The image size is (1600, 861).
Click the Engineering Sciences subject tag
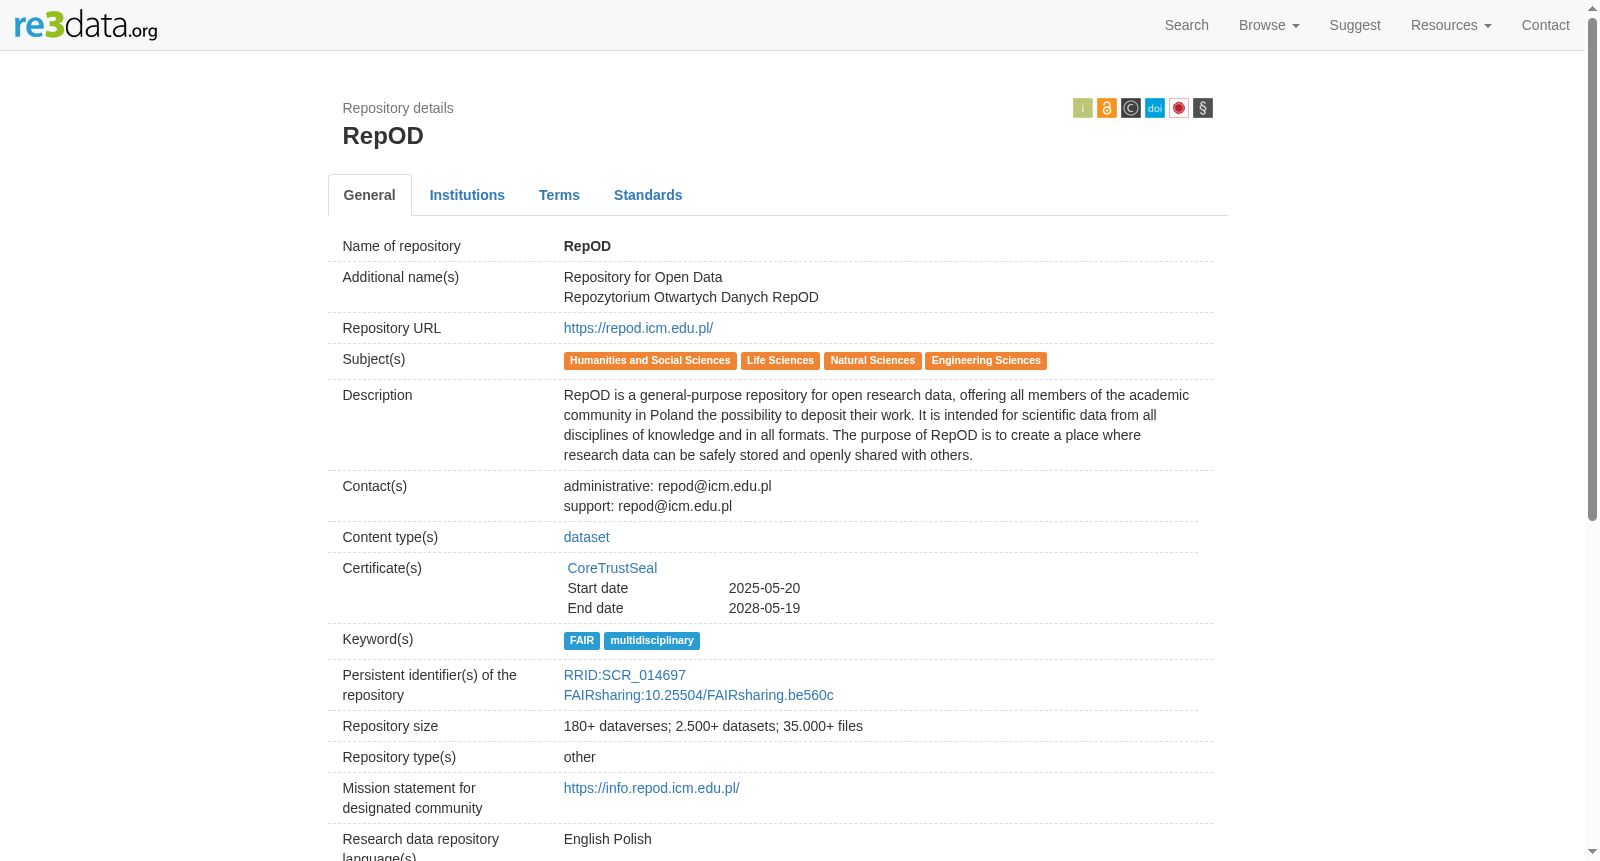point(986,361)
